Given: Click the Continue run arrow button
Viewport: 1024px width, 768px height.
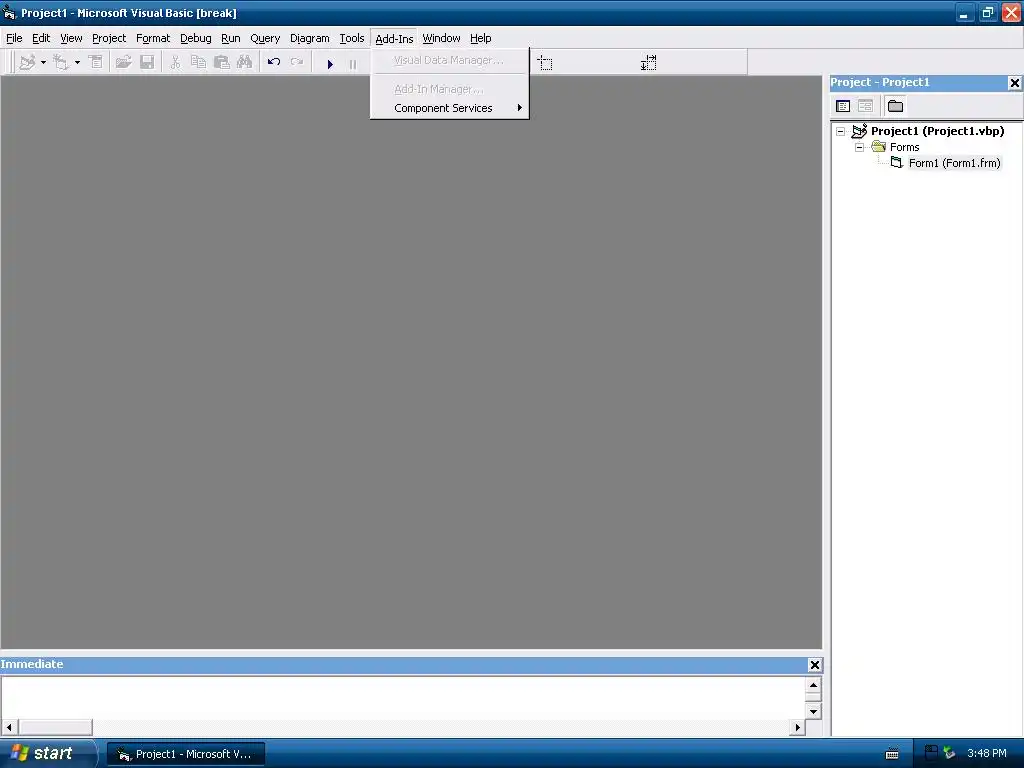Looking at the screenshot, I should (330, 64).
